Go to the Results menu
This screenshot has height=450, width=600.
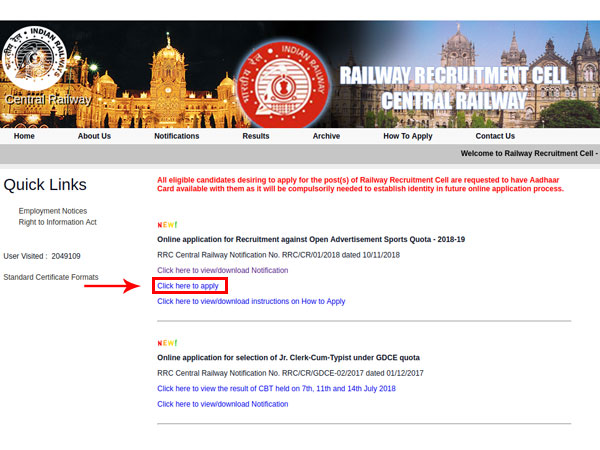click(x=256, y=136)
